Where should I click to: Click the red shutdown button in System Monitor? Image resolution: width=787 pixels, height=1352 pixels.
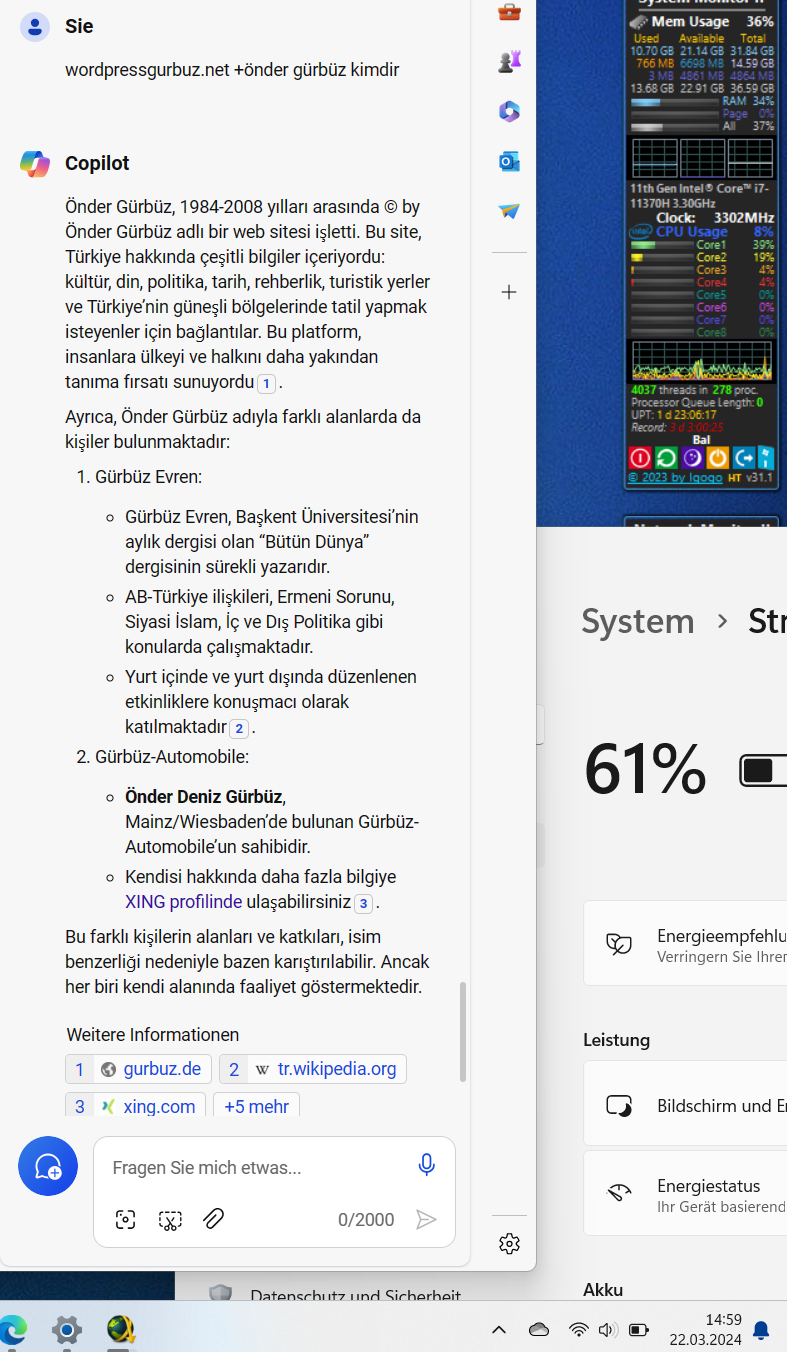640,458
